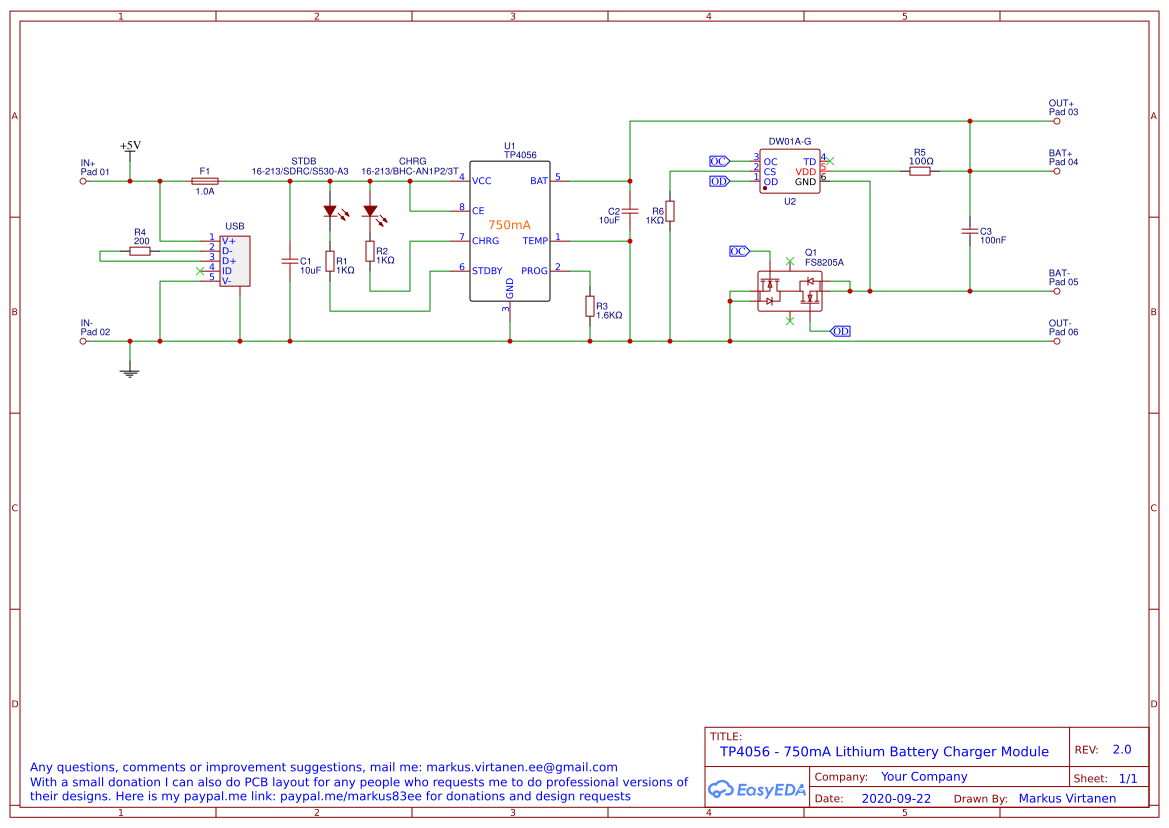Select resistor R5 symbol
Viewport: 1169px width, 828px height.
(x=920, y=171)
